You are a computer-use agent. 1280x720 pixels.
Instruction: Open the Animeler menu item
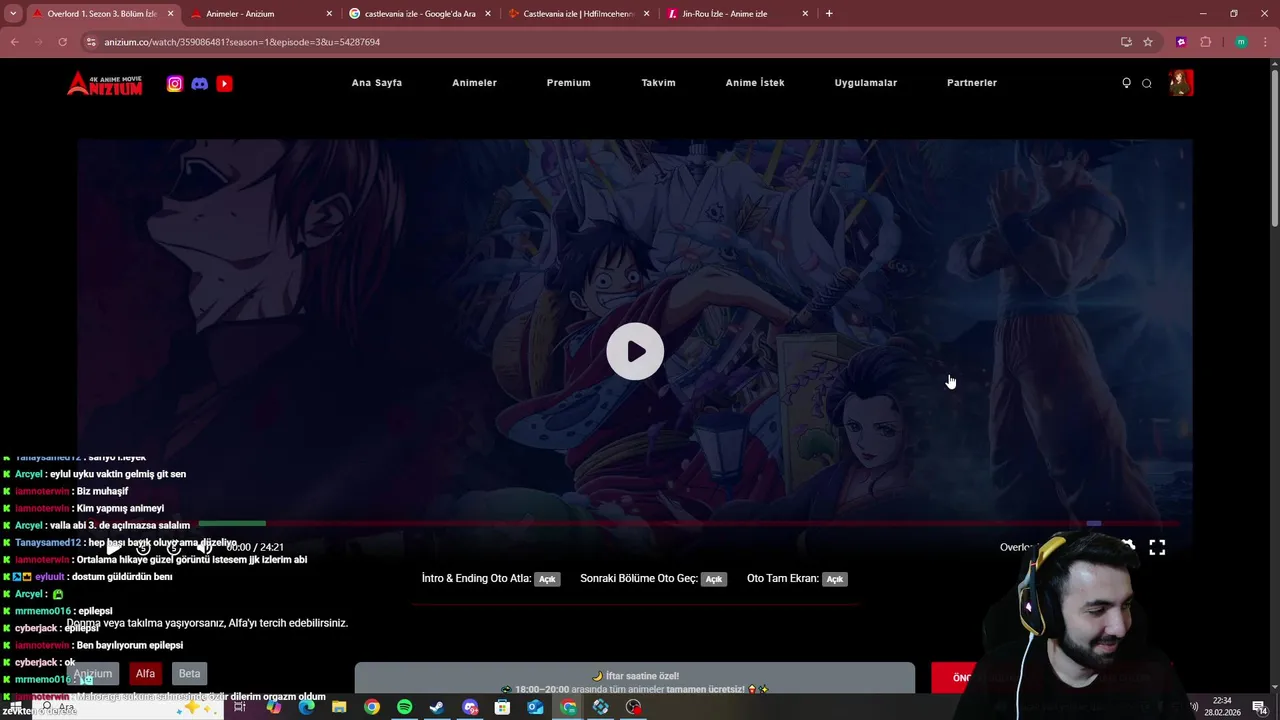tap(474, 83)
